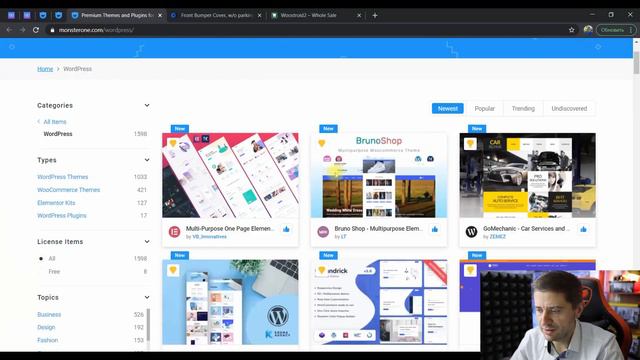
Task: Click the page vertical scrollbar
Action: click(636, 64)
